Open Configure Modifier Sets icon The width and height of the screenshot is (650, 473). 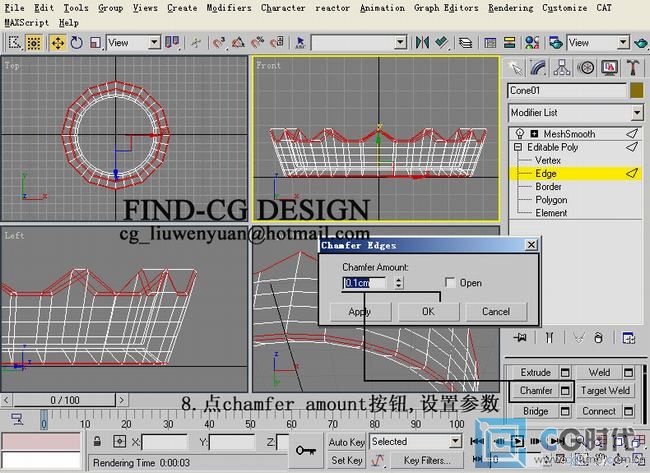pos(628,338)
